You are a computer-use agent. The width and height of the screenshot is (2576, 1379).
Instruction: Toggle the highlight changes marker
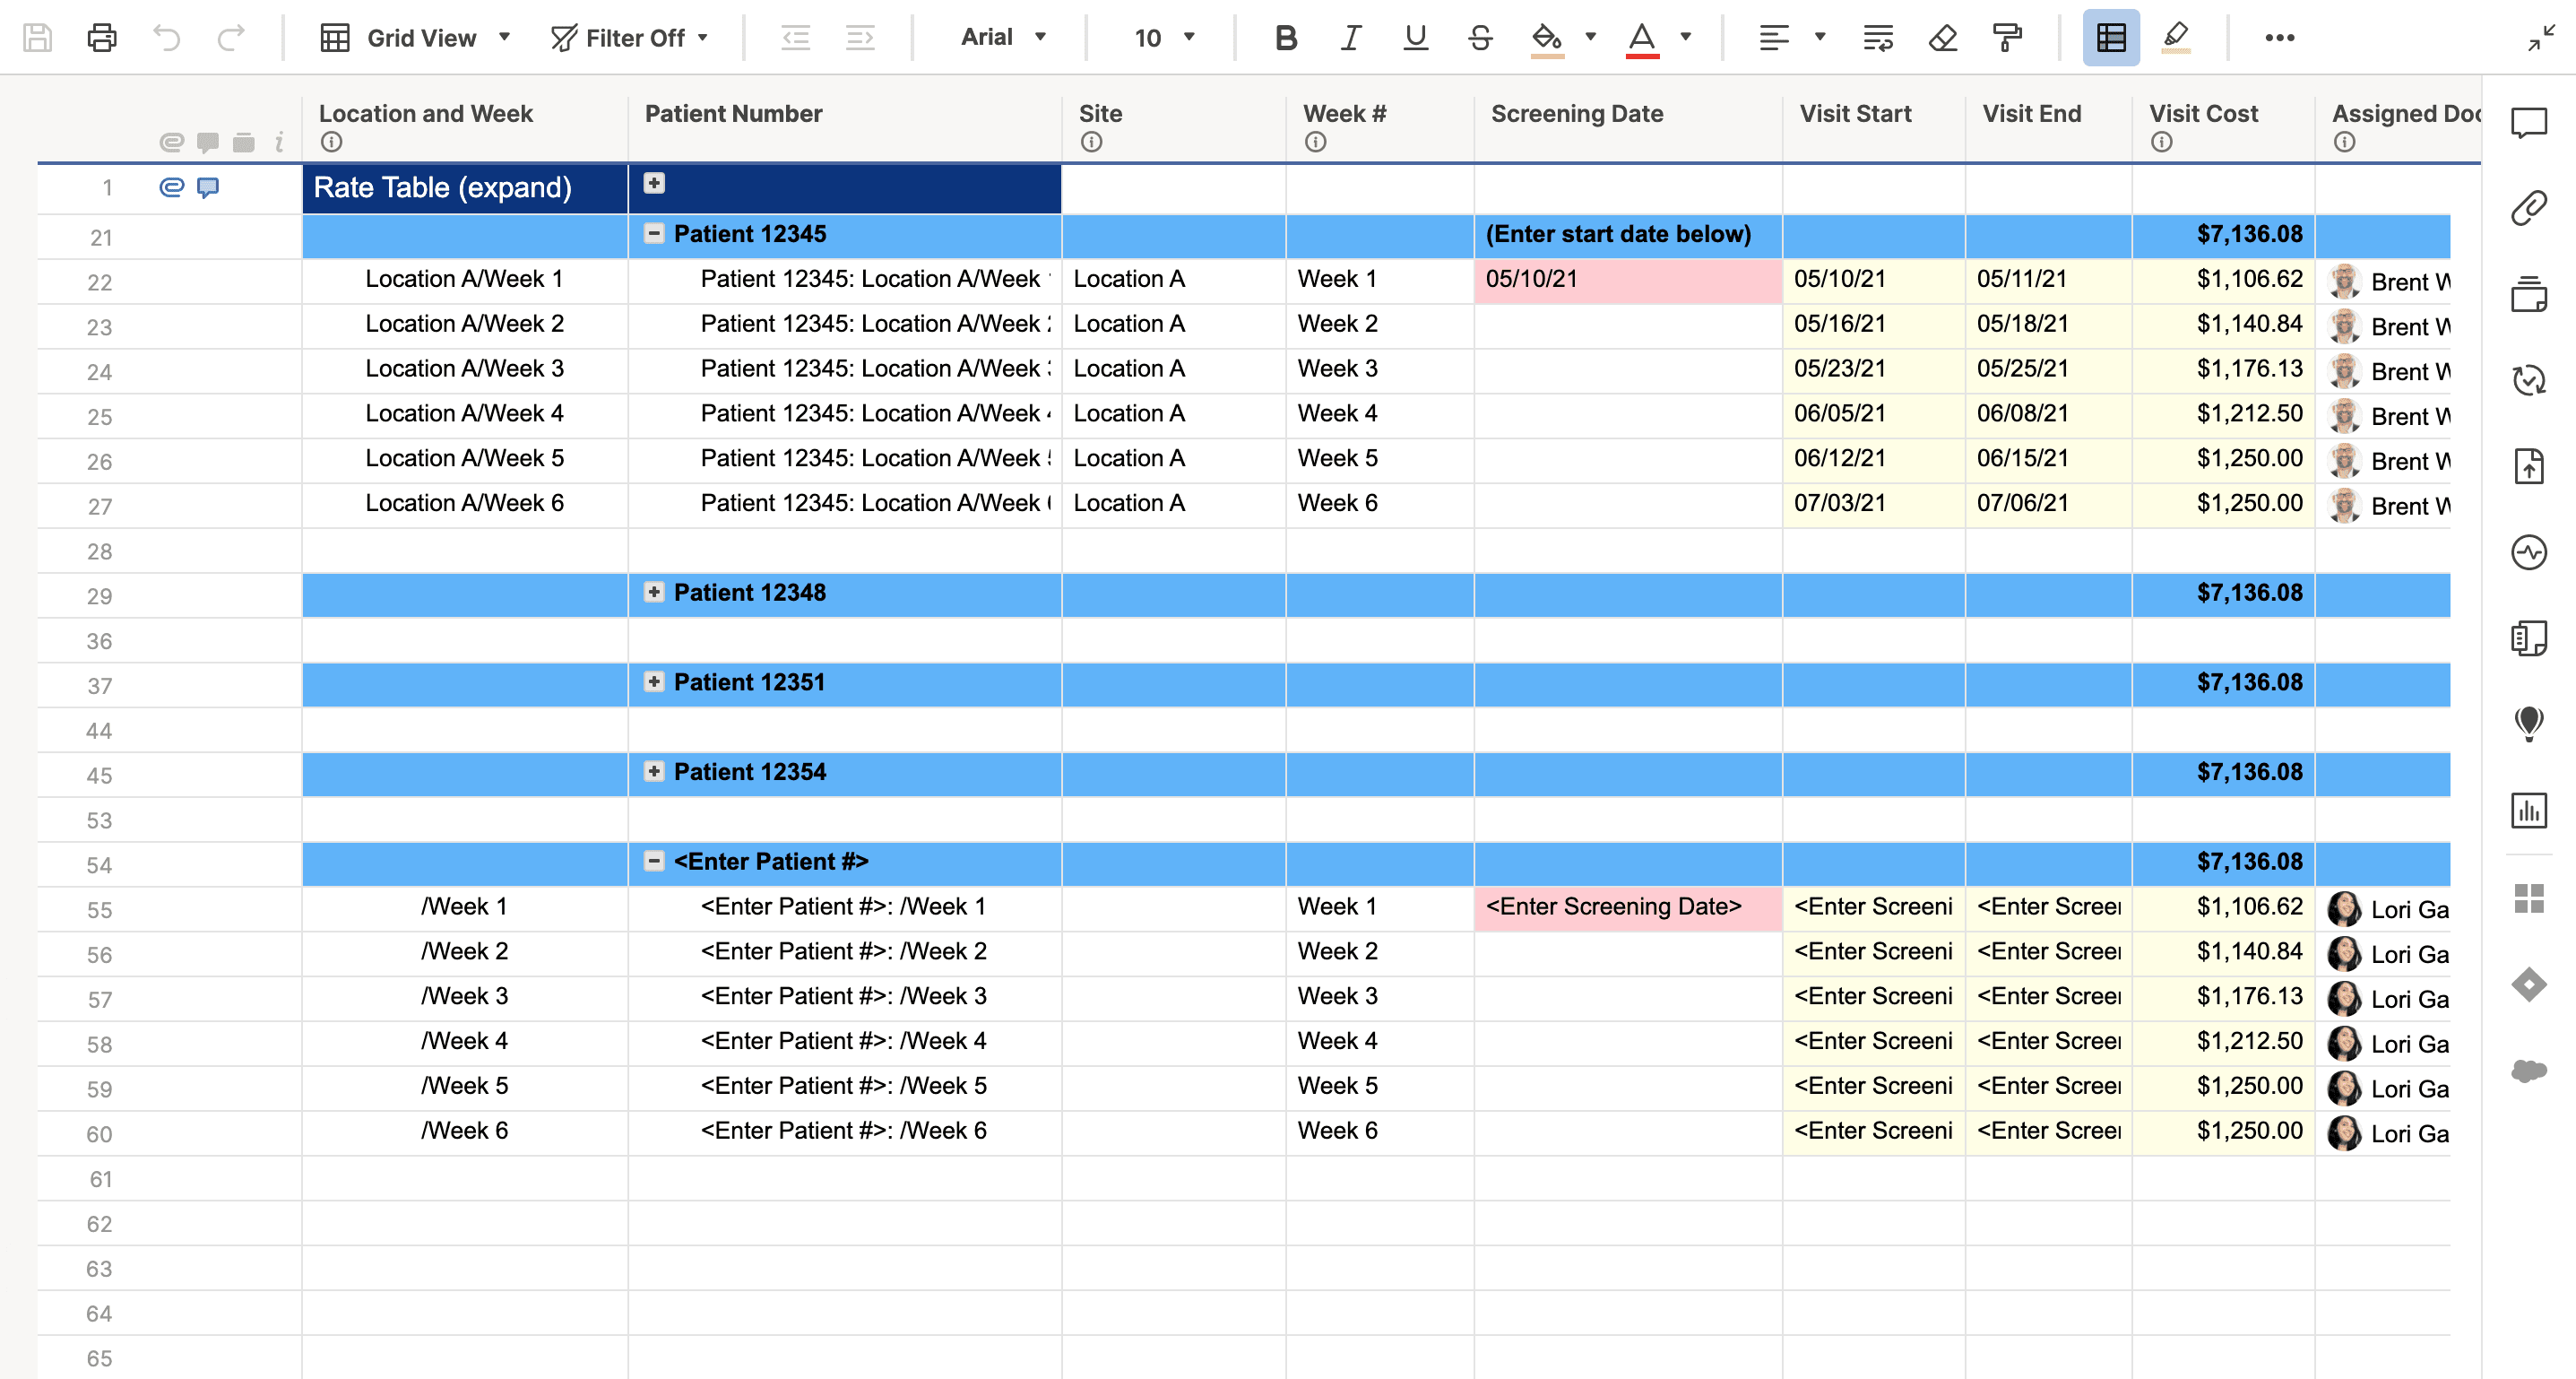point(2176,38)
